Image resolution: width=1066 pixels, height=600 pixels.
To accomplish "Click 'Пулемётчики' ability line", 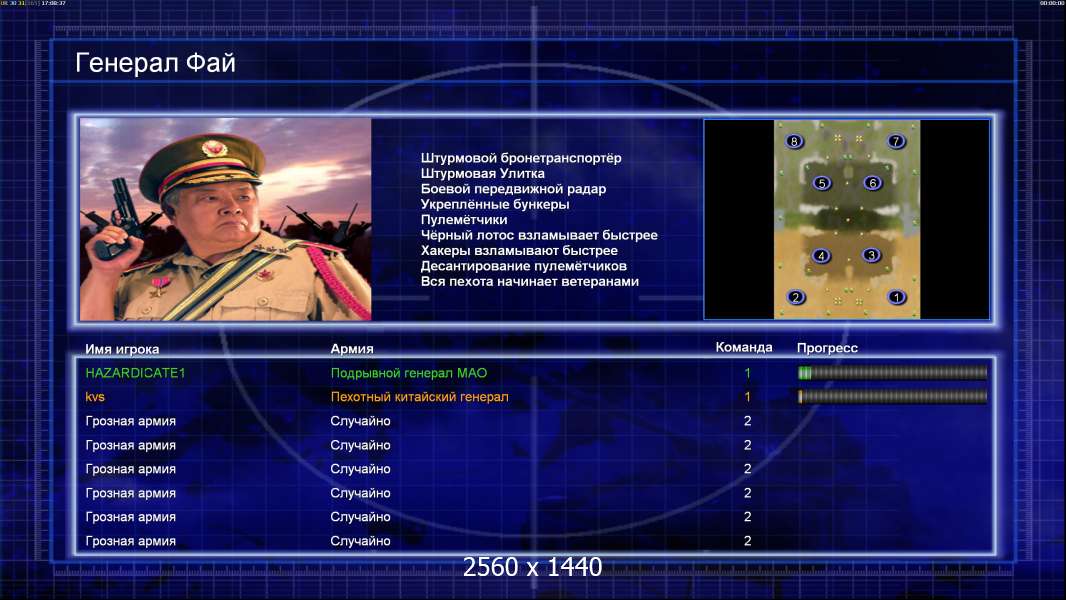I will [464, 219].
